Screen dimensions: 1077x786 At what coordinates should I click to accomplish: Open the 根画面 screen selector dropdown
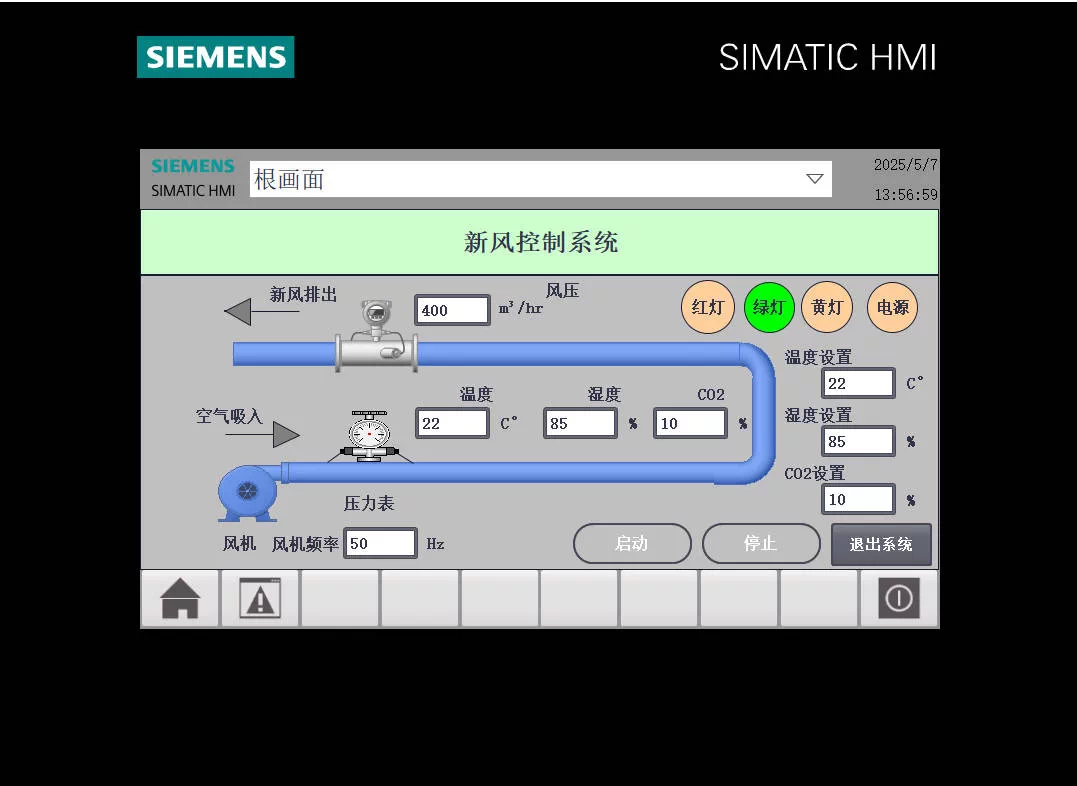coord(817,178)
